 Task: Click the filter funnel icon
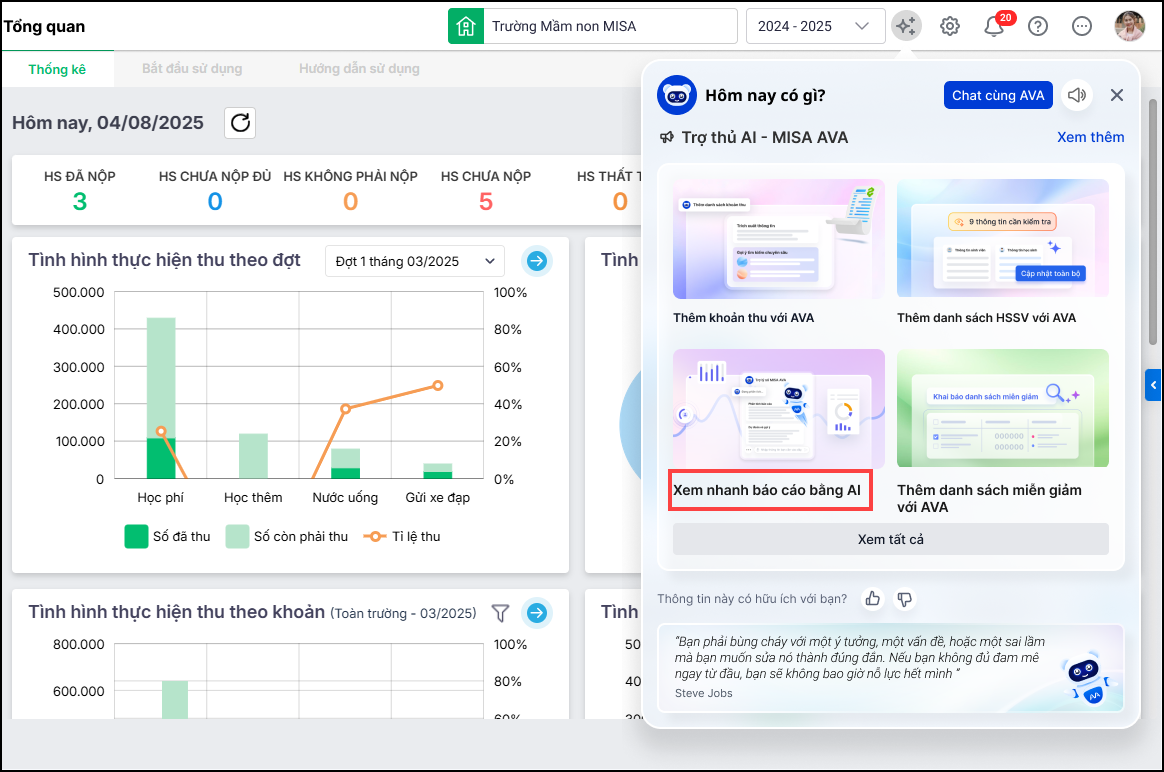(x=501, y=613)
